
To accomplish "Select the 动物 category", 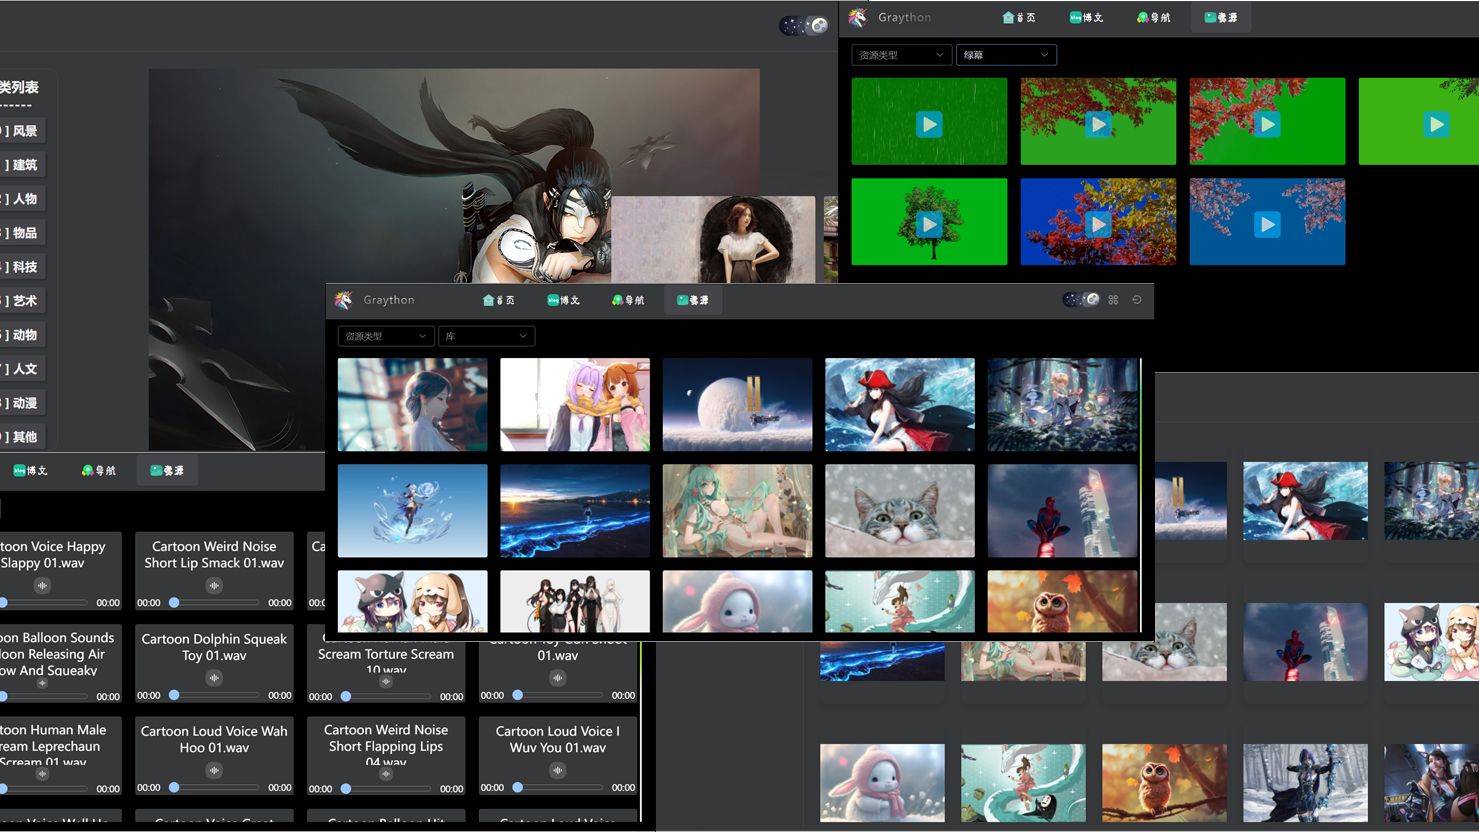I will click(x=22, y=335).
